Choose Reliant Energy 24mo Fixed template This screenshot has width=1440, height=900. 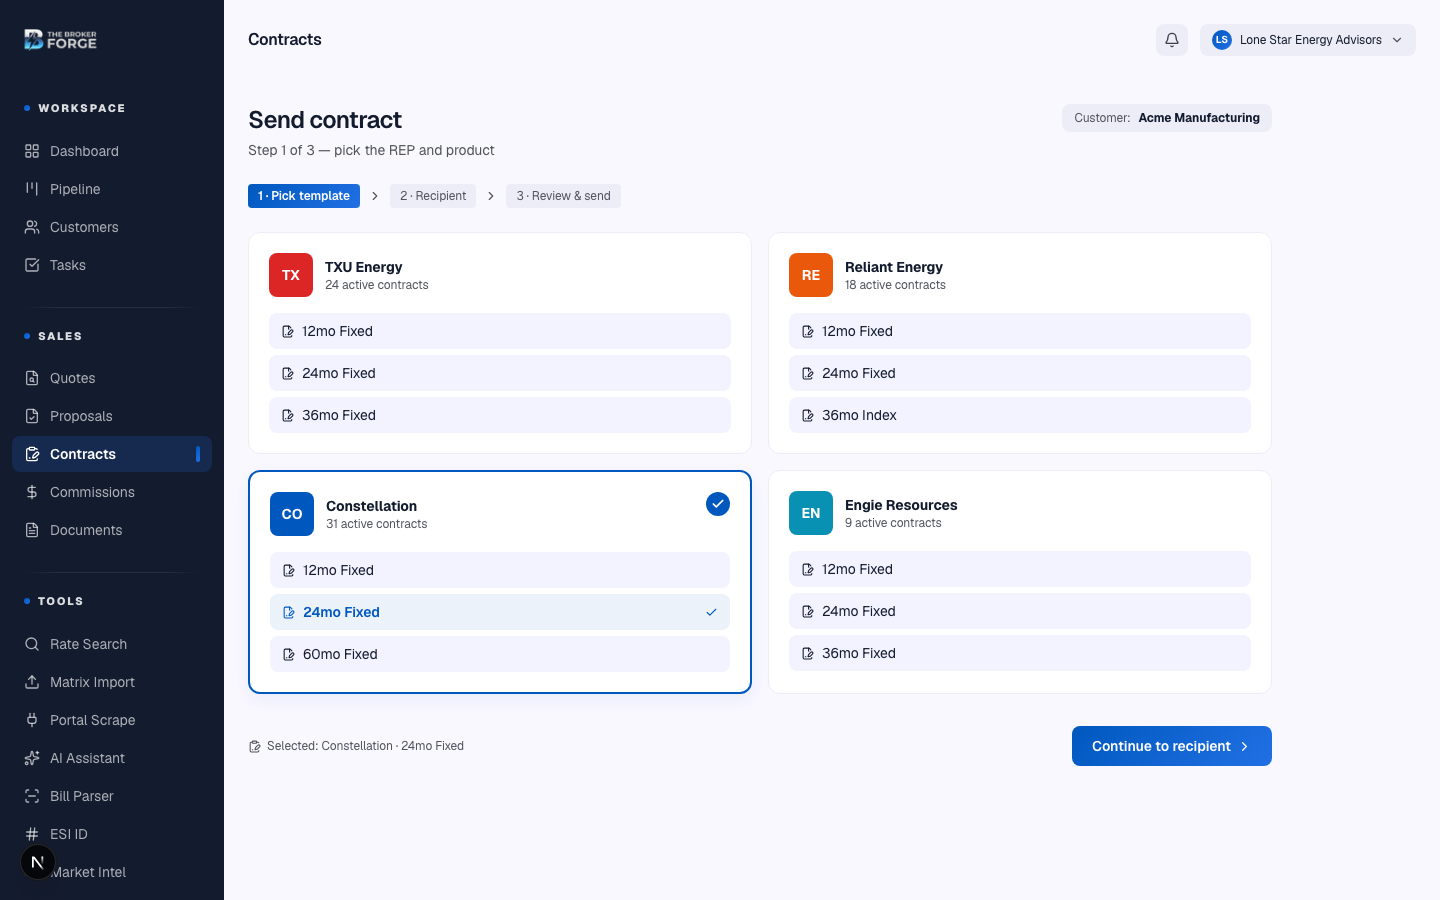(x=1020, y=373)
